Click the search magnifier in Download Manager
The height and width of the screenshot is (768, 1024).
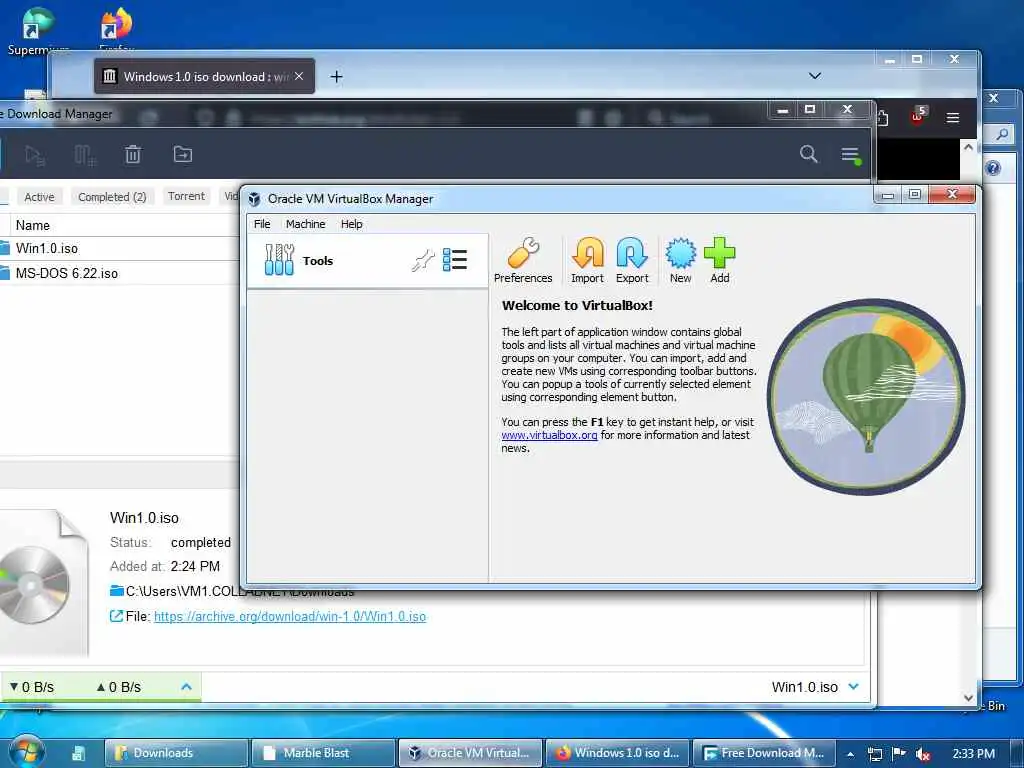pos(808,154)
